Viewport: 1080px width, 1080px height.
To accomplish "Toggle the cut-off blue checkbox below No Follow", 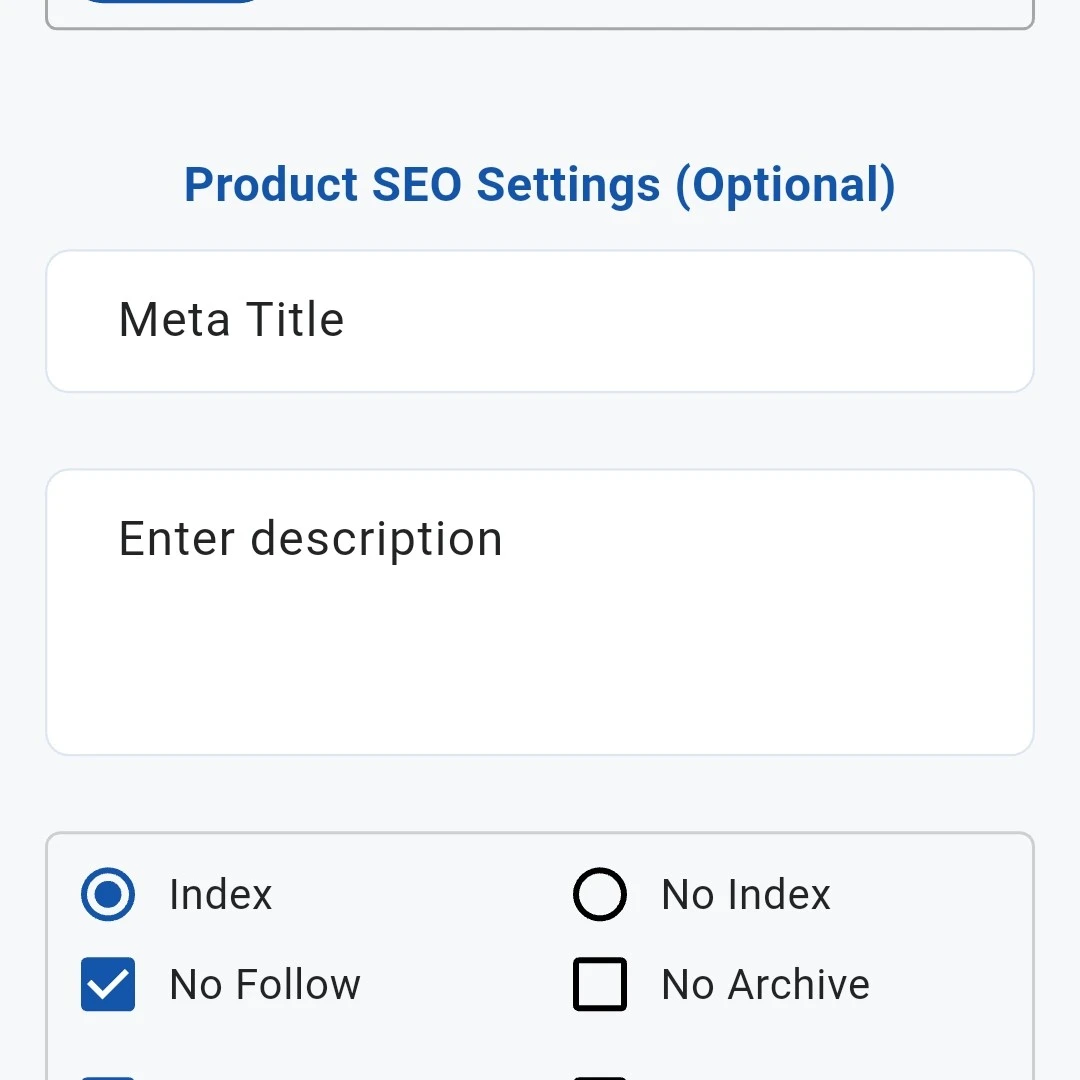I will click(x=108, y=1076).
